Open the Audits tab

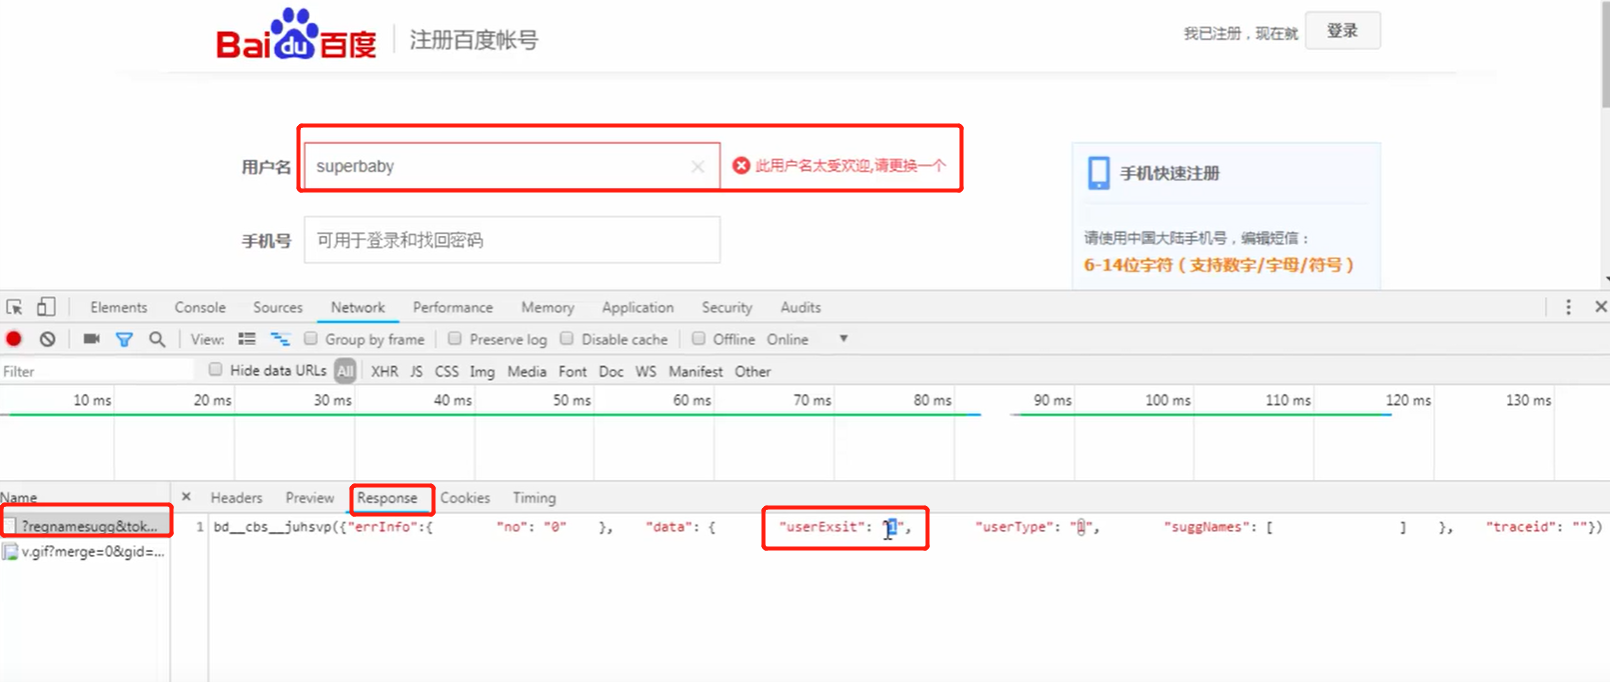tap(801, 307)
